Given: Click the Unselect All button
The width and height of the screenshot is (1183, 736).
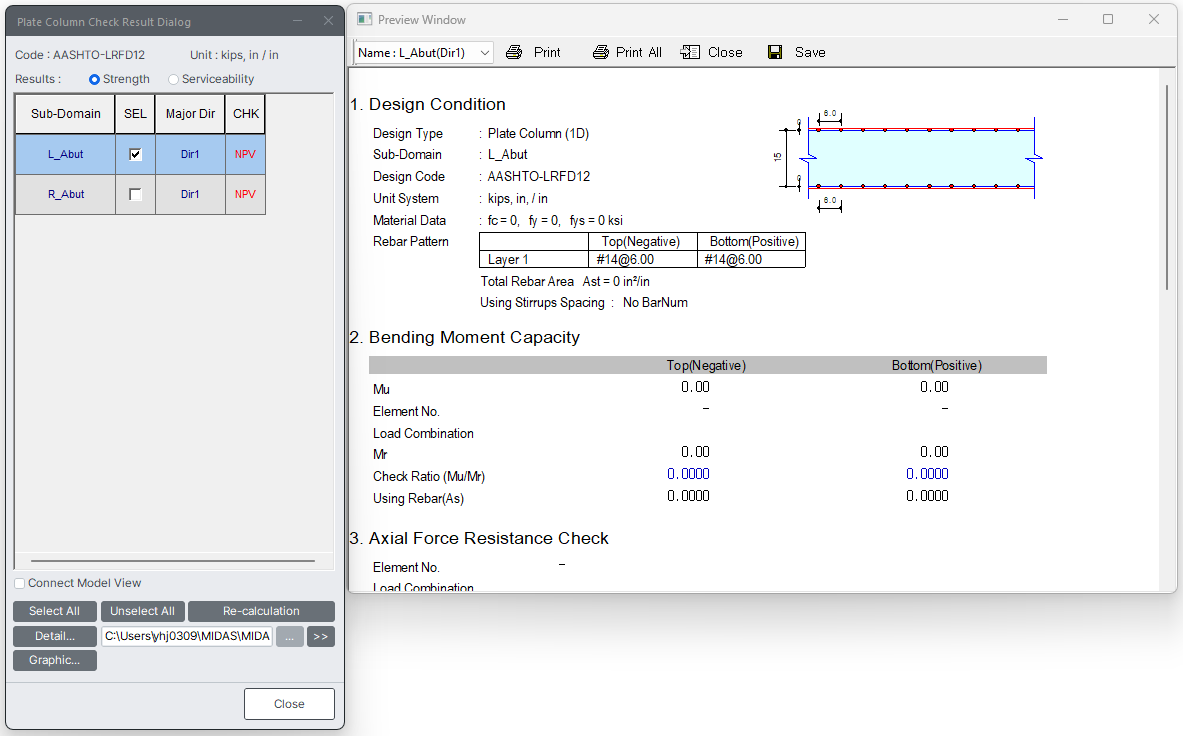Looking at the screenshot, I should coord(143,611).
